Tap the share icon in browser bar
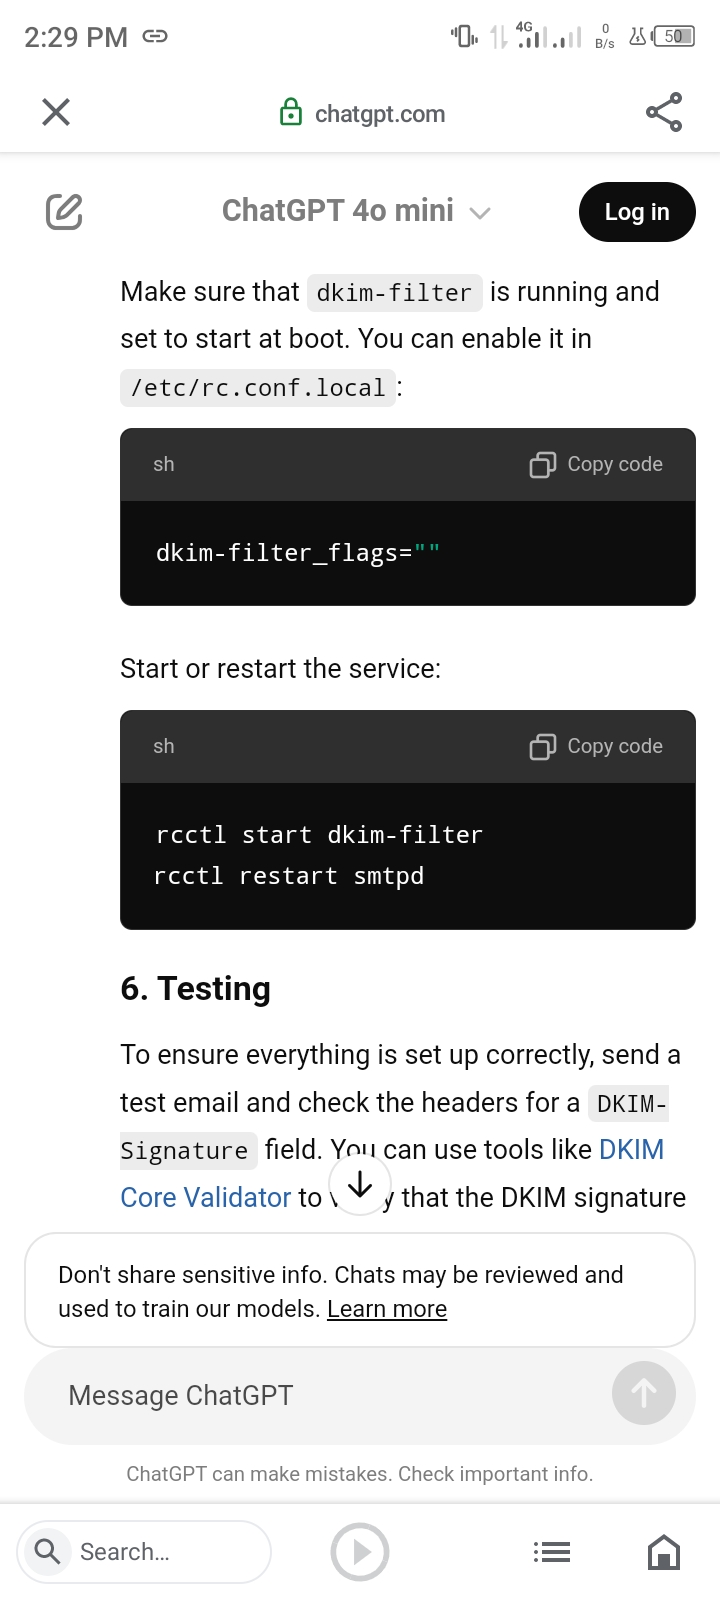The height and width of the screenshot is (1600, 720). [x=664, y=112]
